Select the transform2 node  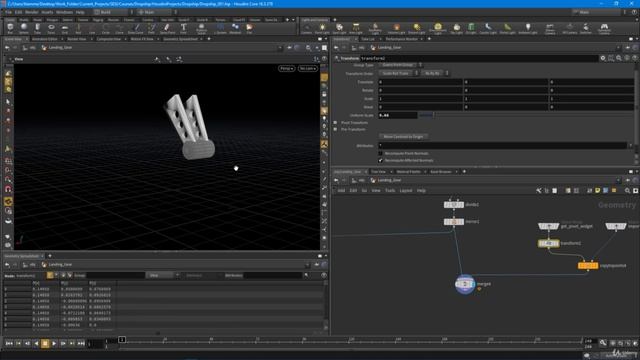pos(549,243)
